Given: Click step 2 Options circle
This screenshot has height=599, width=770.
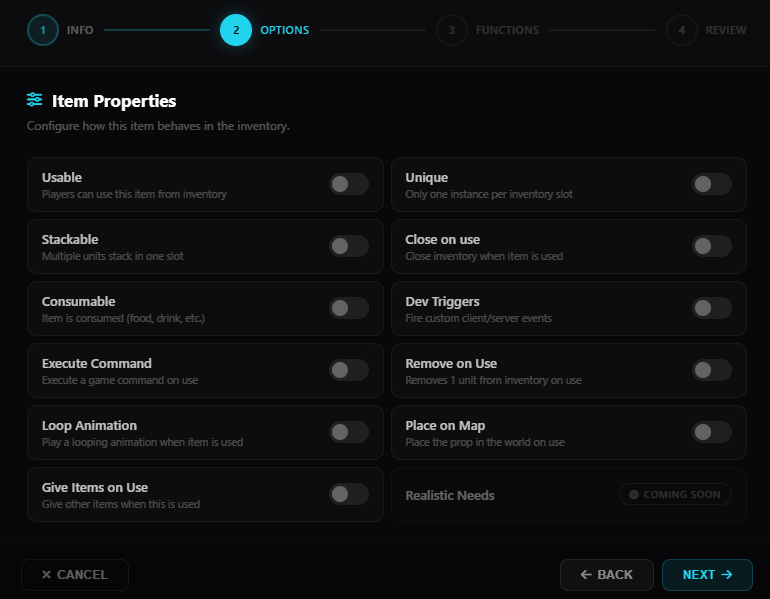Looking at the screenshot, I should pyautogui.click(x=236, y=30).
